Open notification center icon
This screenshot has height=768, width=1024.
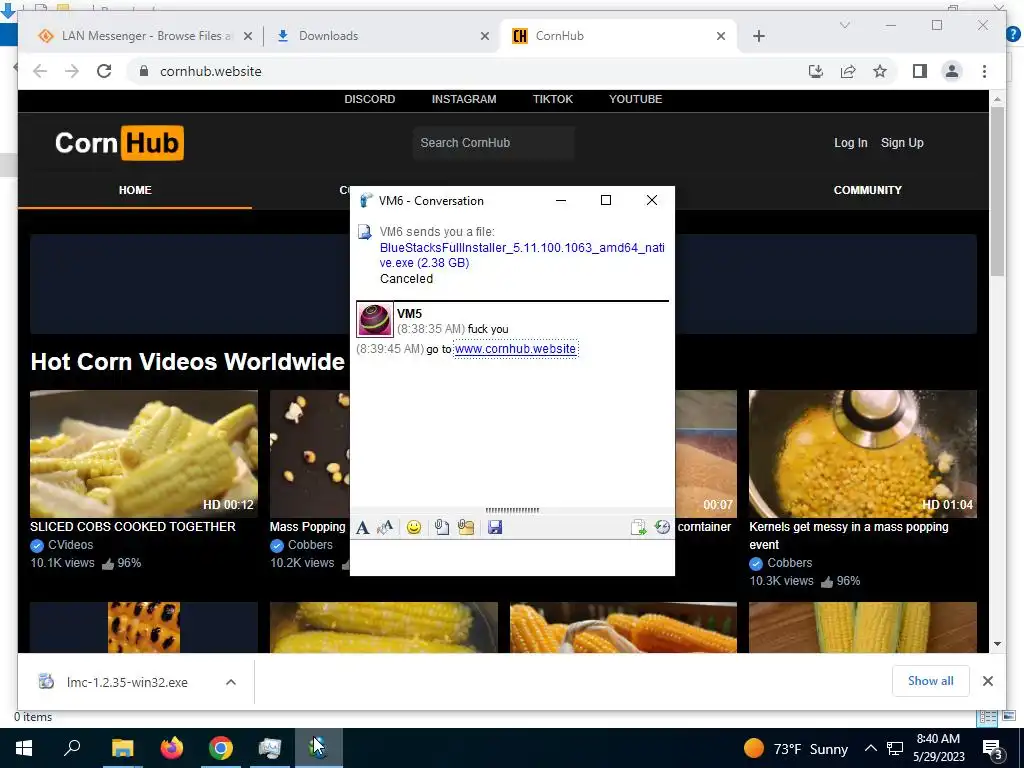tap(993, 749)
